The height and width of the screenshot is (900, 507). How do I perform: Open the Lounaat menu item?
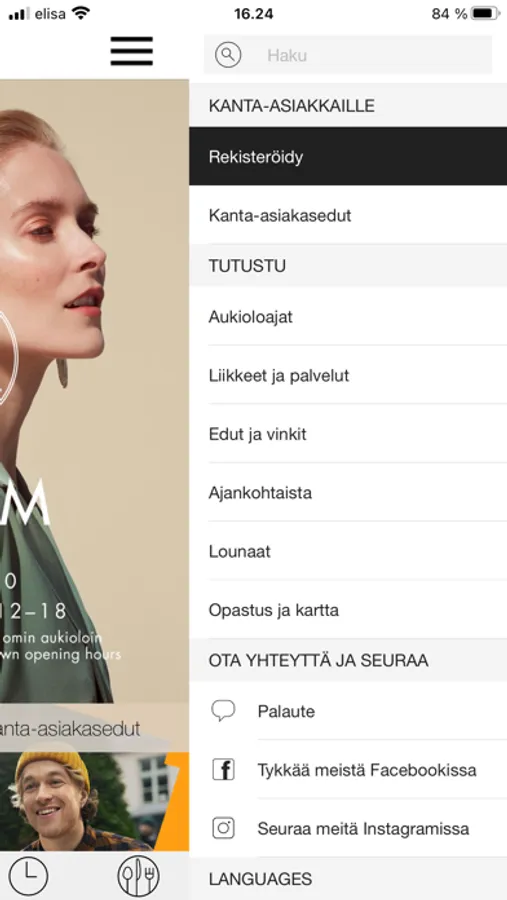pyautogui.click(x=348, y=551)
